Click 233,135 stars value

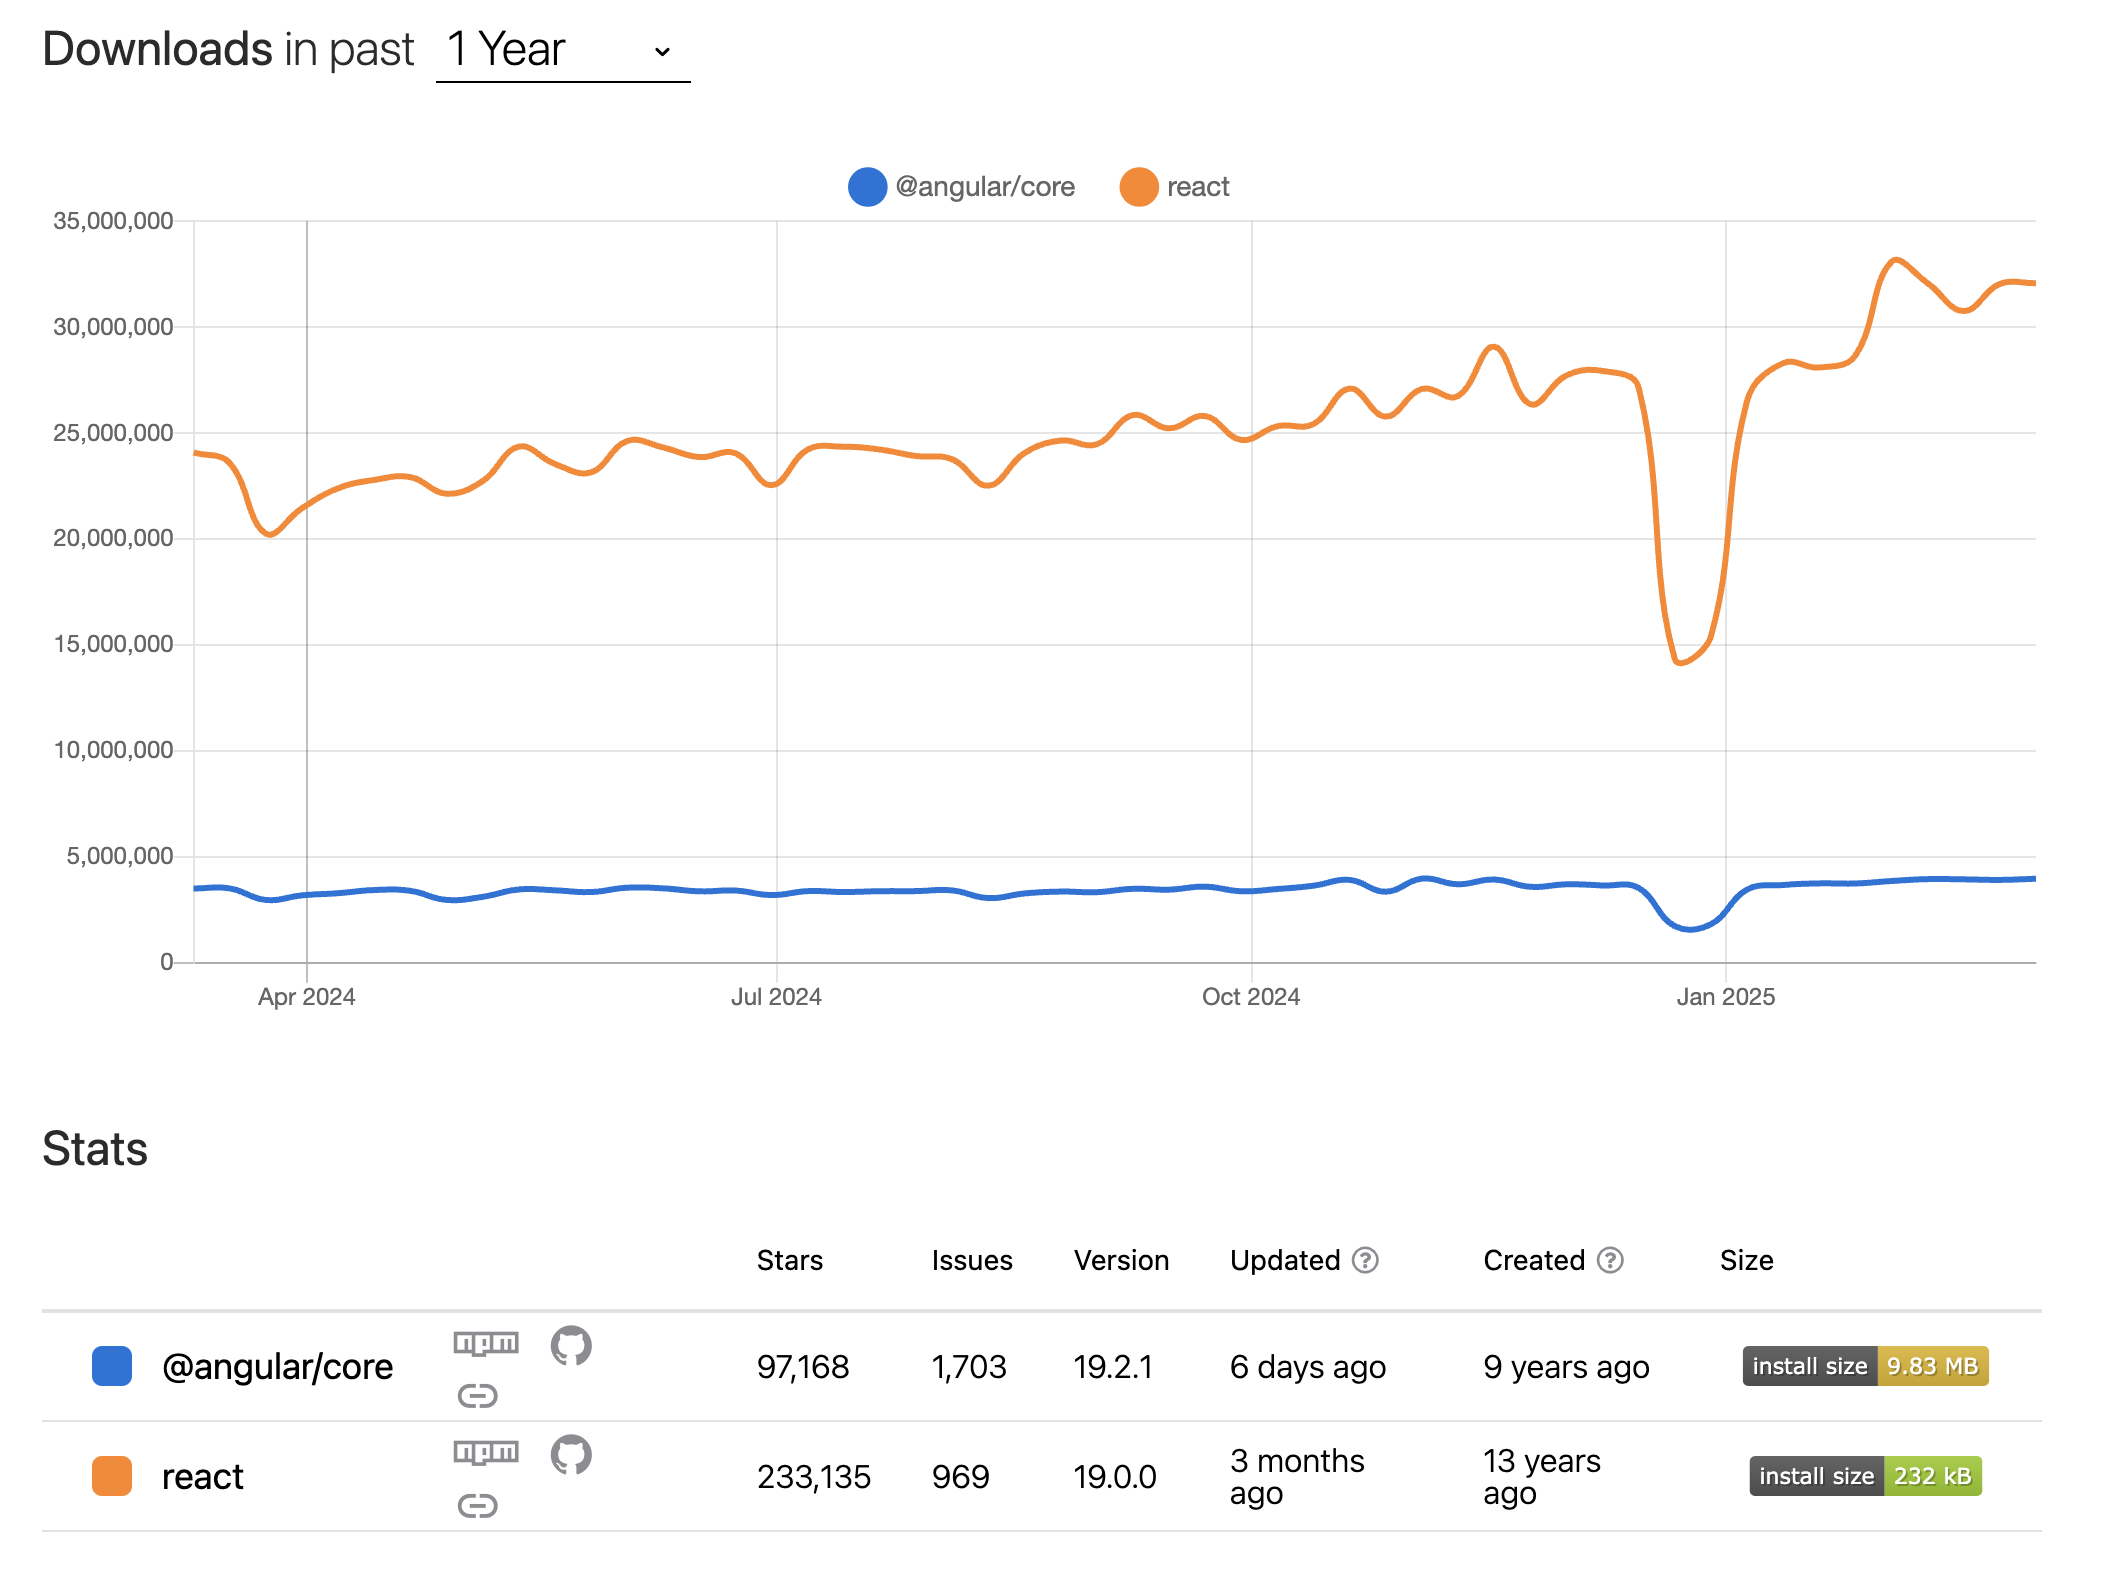[x=814, y=1477]
